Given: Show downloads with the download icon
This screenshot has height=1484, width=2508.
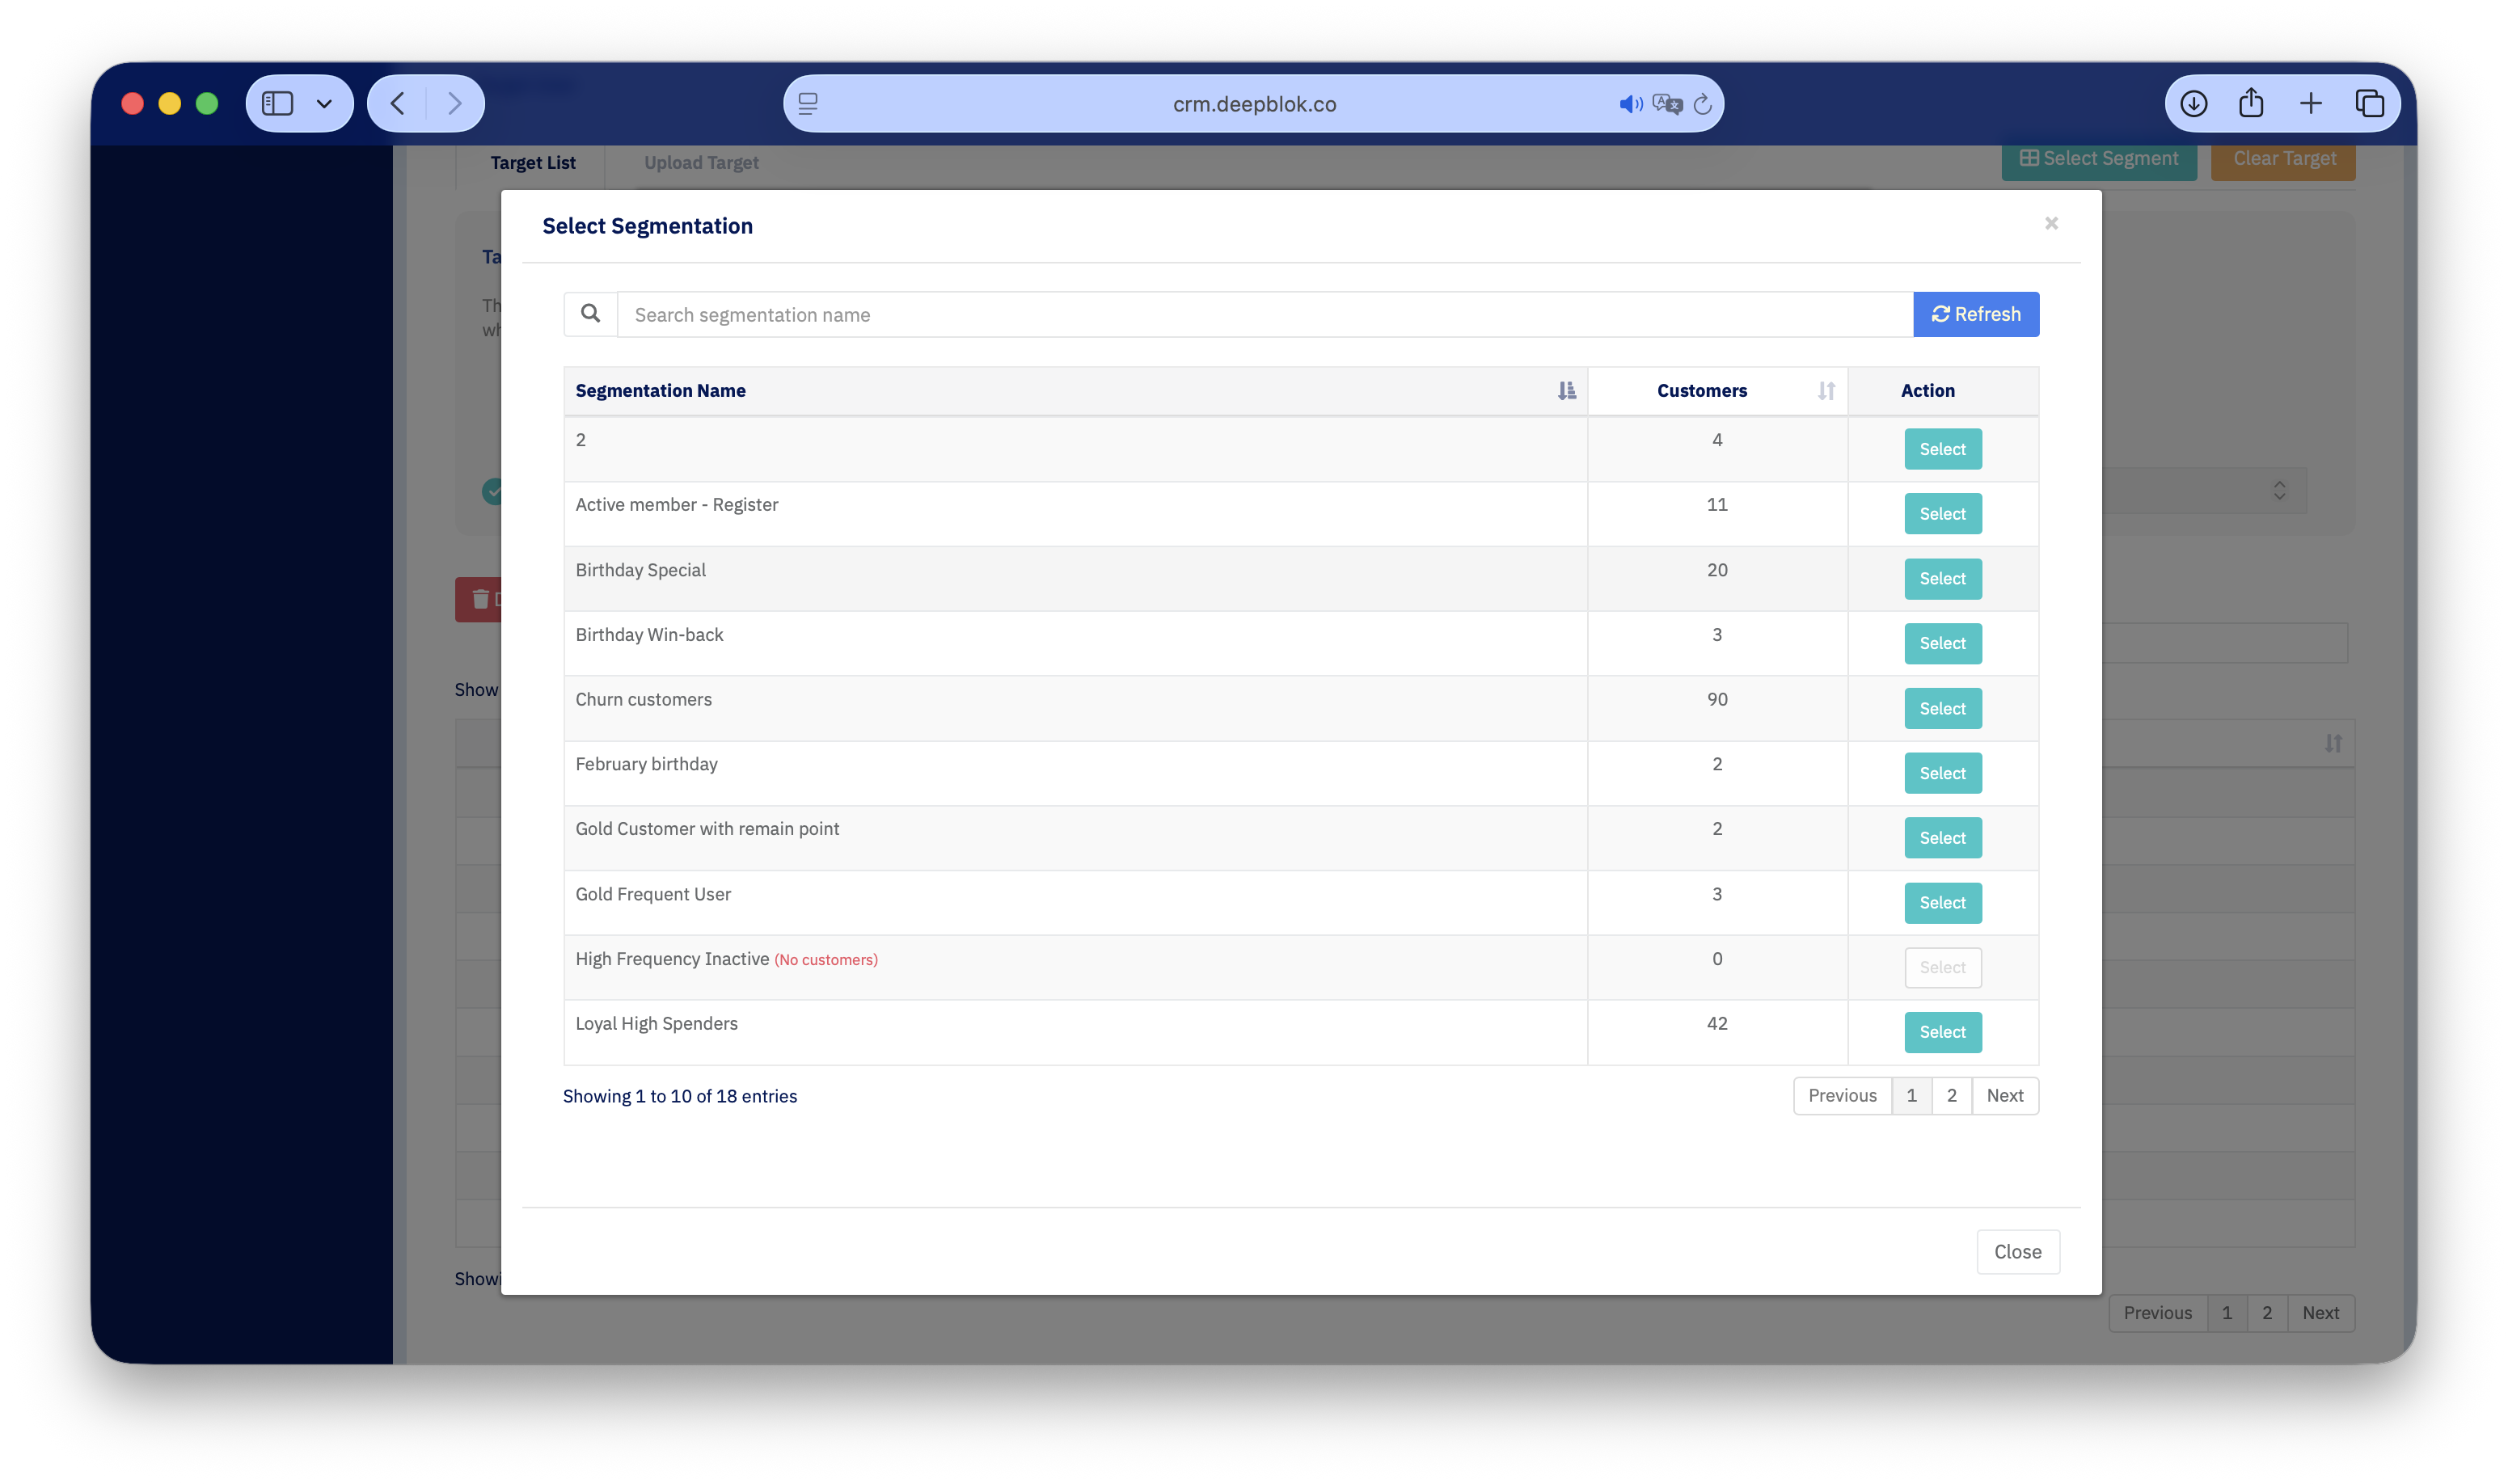Looking at the screenshot, I should point(2193,103).
